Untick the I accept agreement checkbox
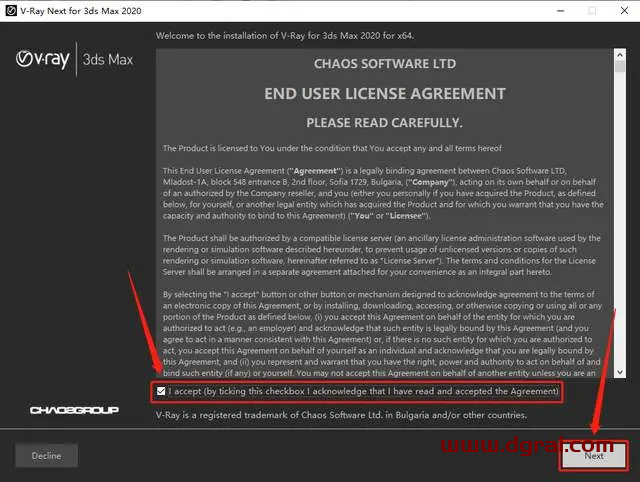Screen dimensions: 640x482 (161, 391)
